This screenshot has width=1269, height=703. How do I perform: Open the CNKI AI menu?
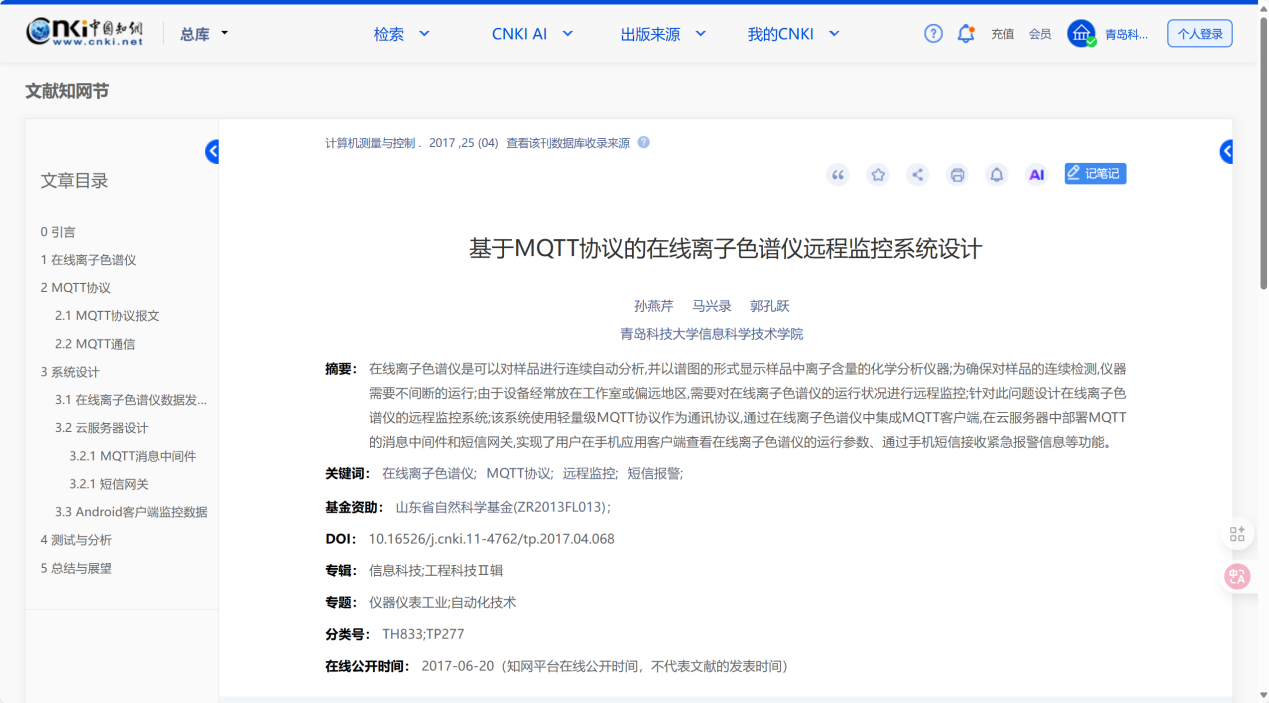click(532, 34)
